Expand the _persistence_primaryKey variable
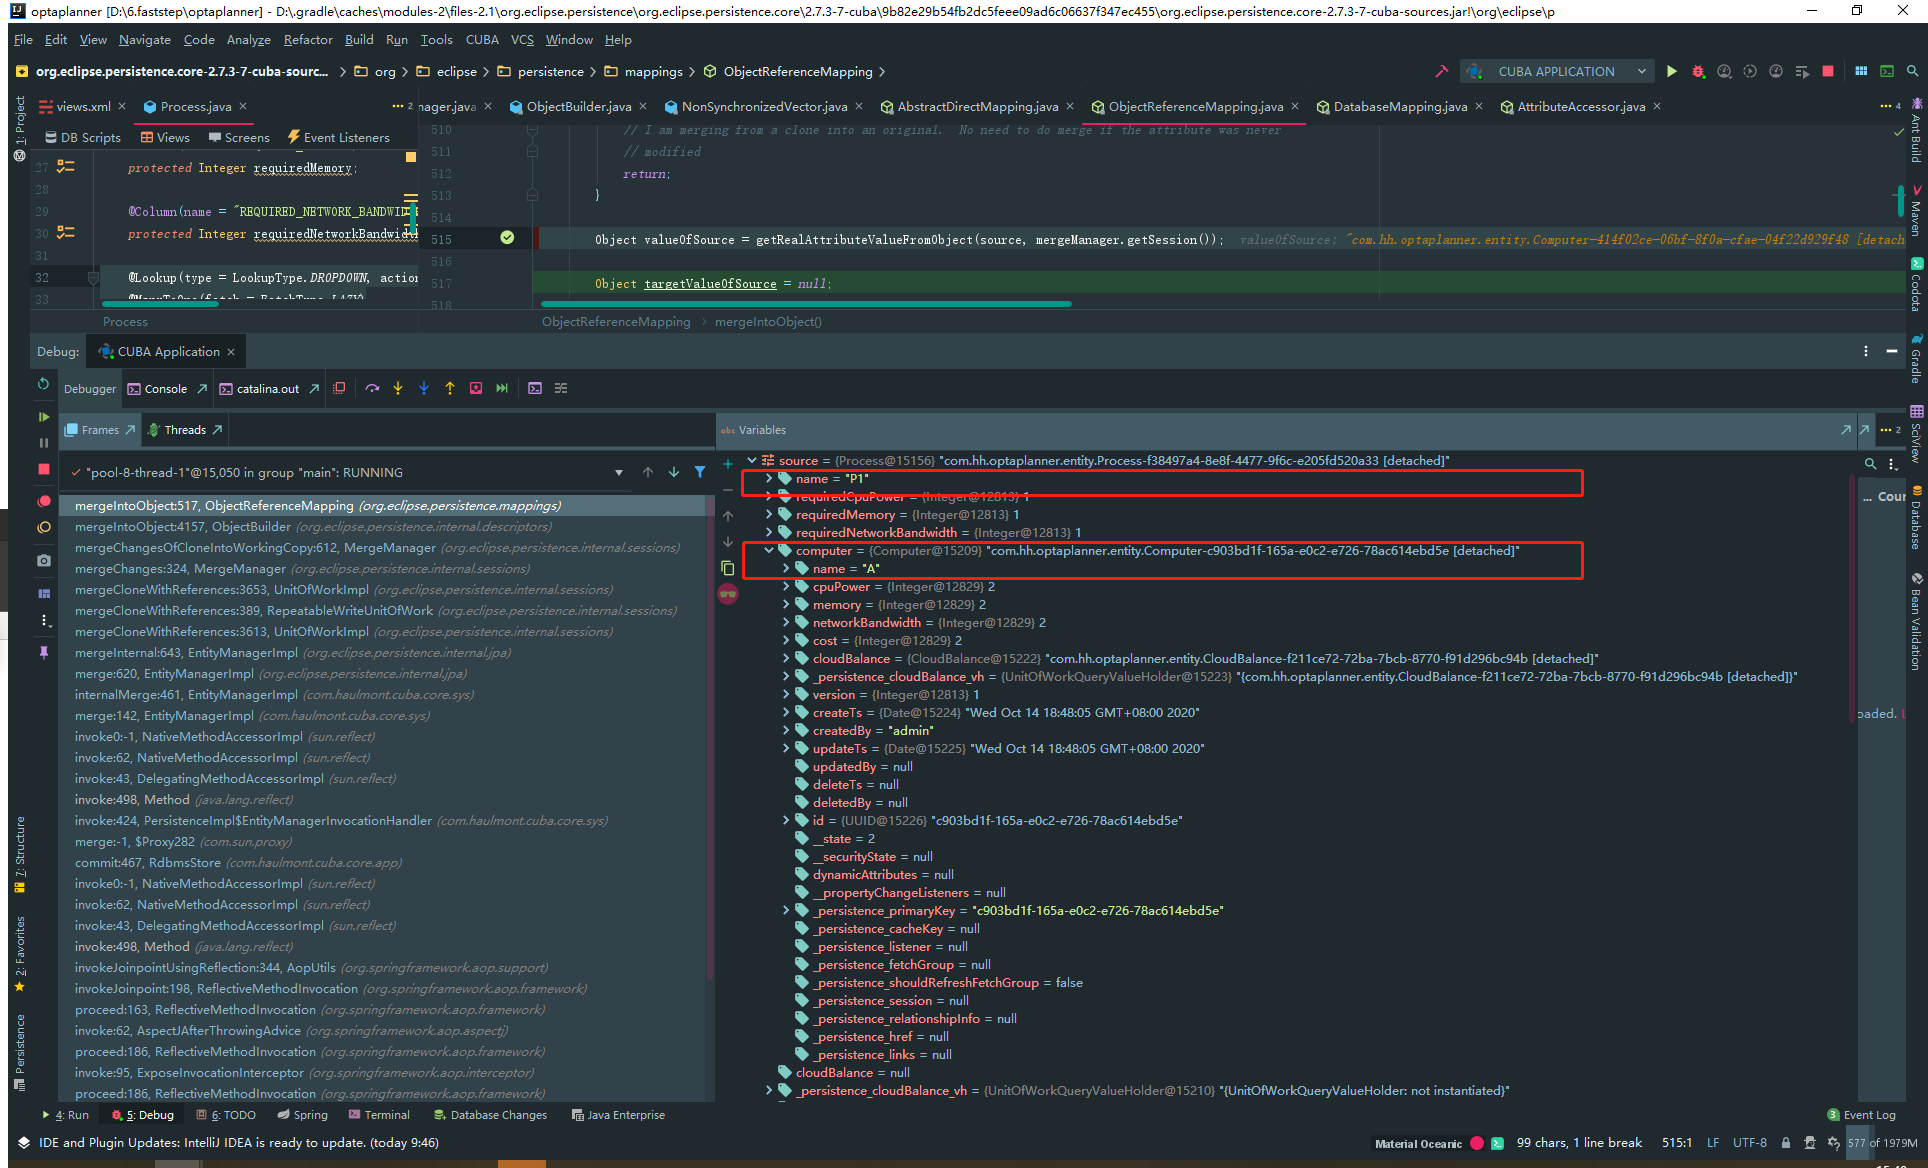Screen dimensions: 1928x1168 (x=786, y=910)
